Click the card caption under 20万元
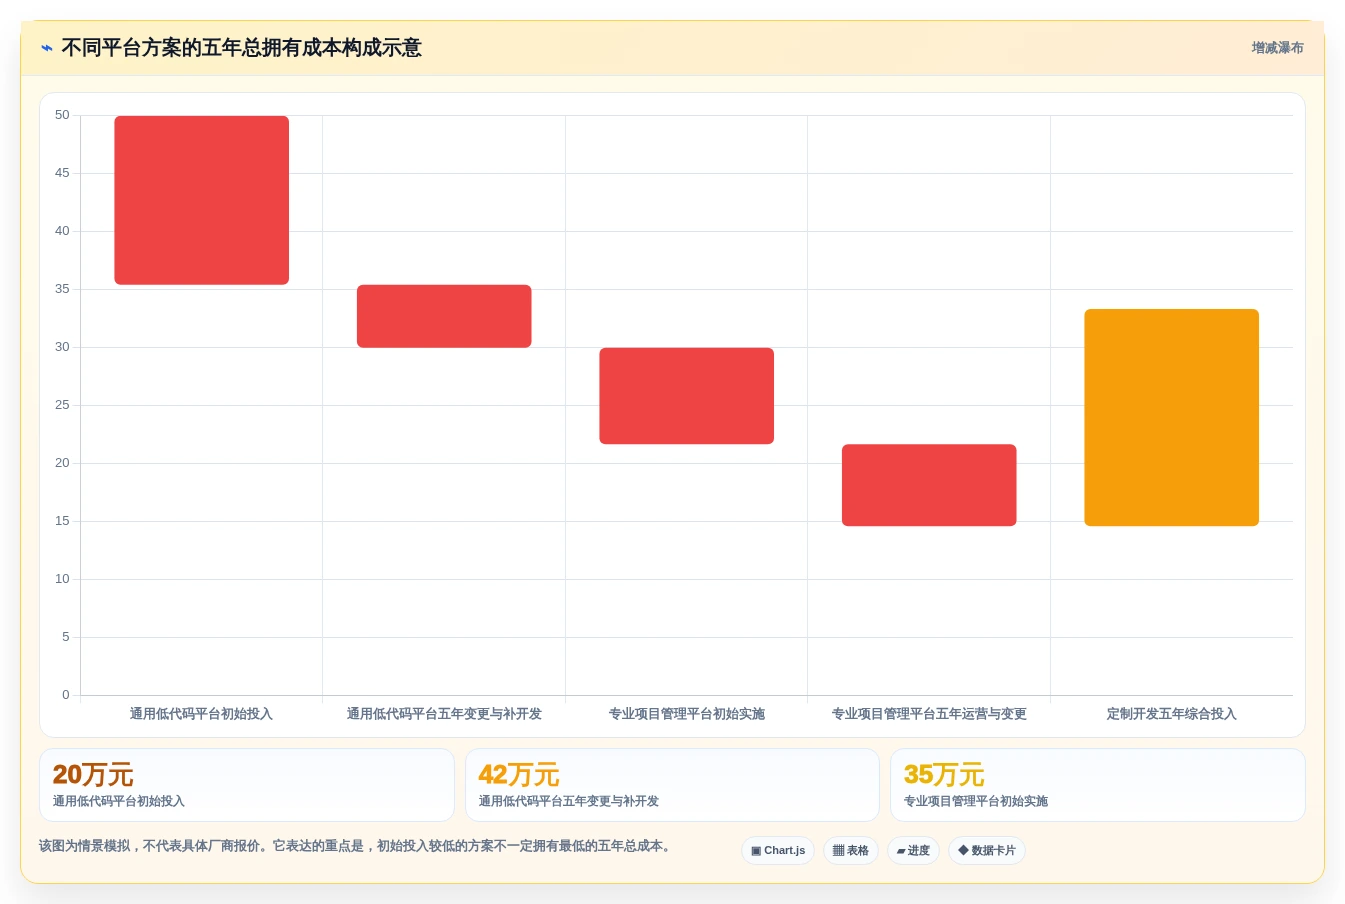 pos(119,801)
